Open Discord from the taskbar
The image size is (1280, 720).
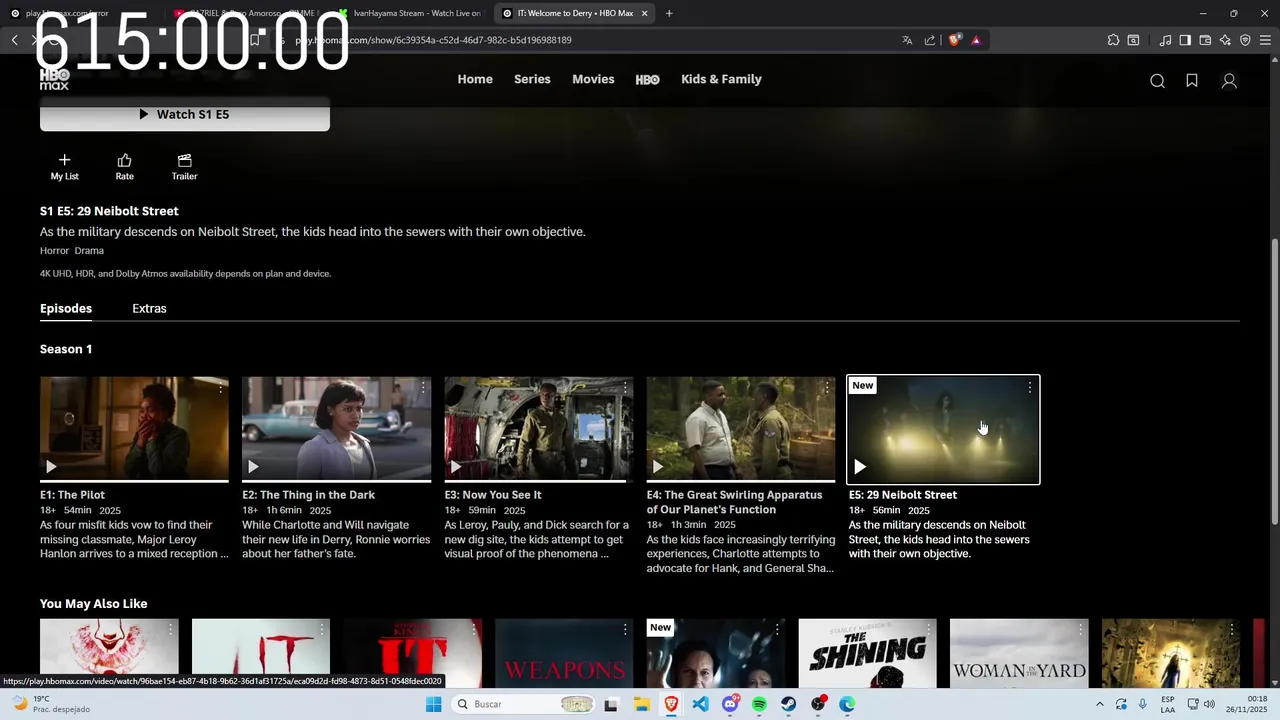coord(730,704)
